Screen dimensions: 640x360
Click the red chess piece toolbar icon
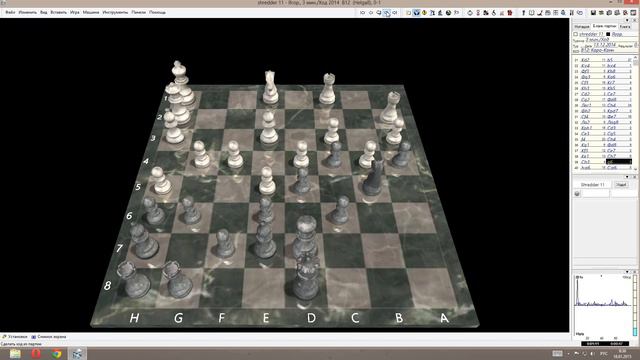click(x=509, y=13)
